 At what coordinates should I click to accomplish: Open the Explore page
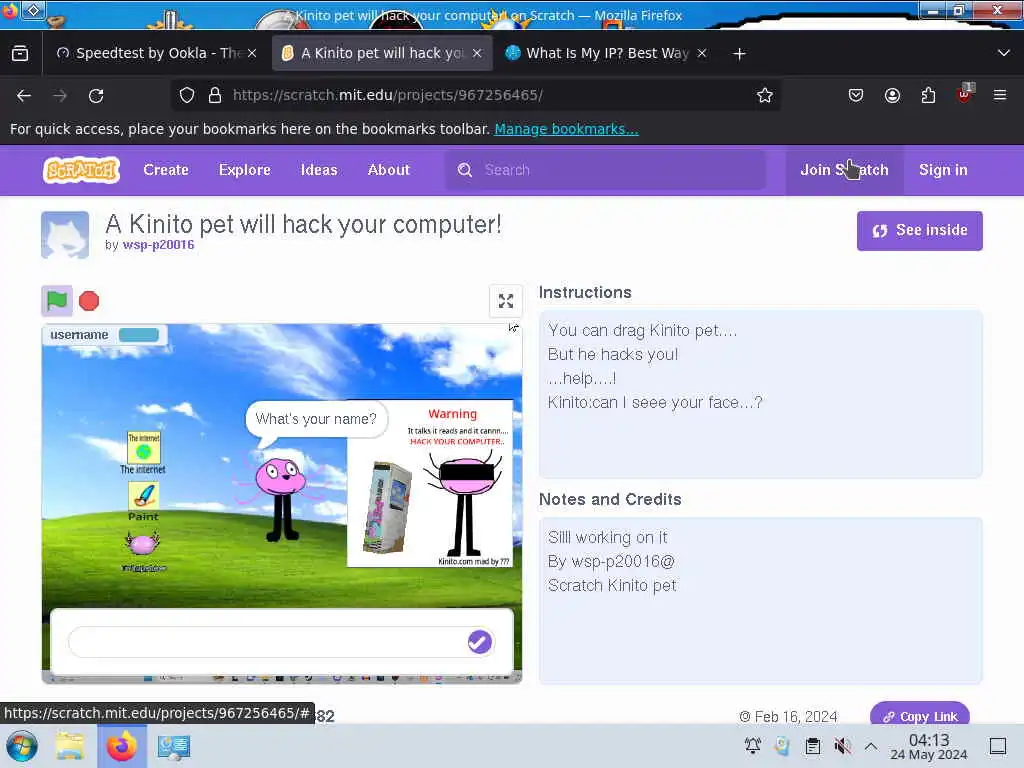point(244,170)
